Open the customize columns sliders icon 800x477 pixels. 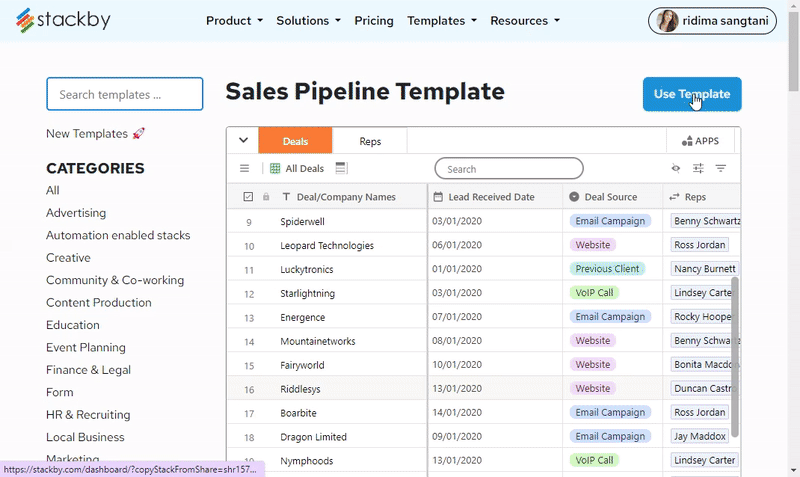pyautogui.click(x=698, y=168)
